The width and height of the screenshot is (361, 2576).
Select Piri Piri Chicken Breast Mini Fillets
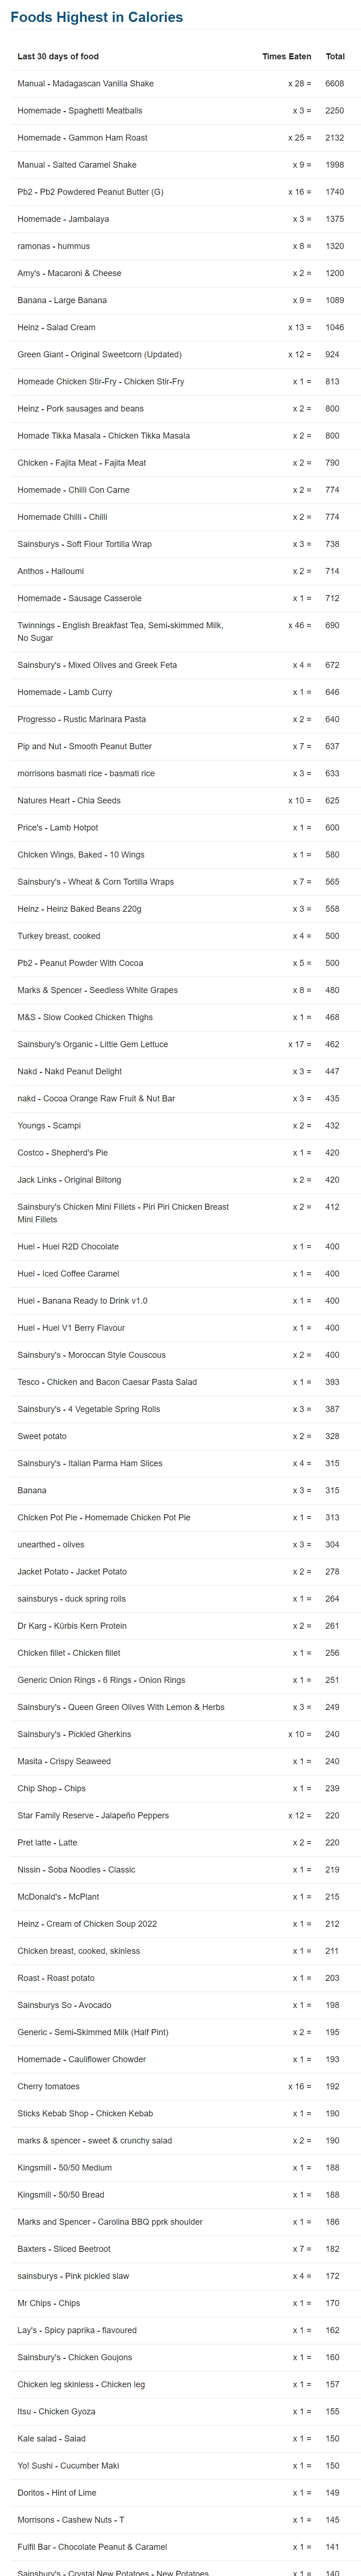click(x=180, y=1213)
